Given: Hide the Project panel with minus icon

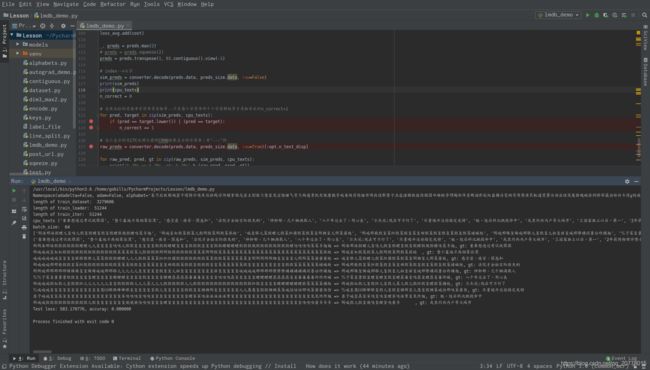Looking at the screenshot, I should (x=72, y=26).
